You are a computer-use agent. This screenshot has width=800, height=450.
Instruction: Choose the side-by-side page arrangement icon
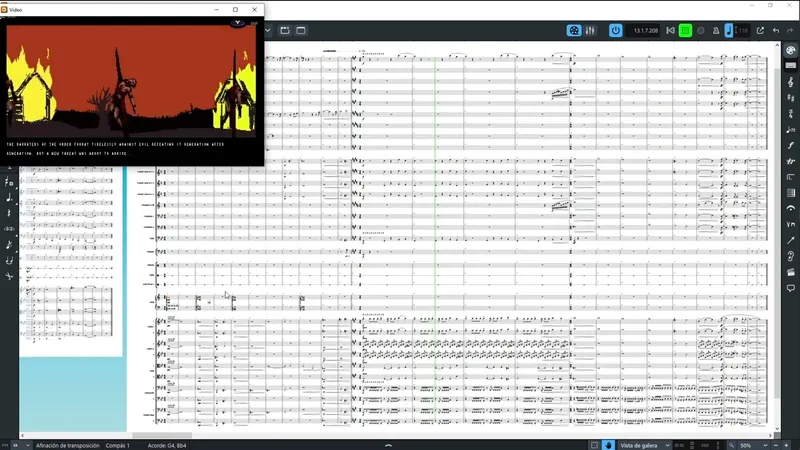[679, 445]
